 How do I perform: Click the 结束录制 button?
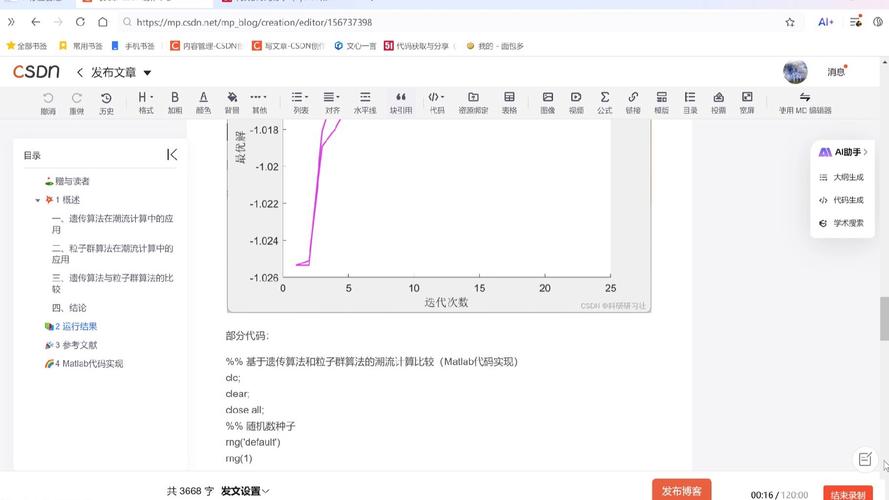[x=848, y=493]
